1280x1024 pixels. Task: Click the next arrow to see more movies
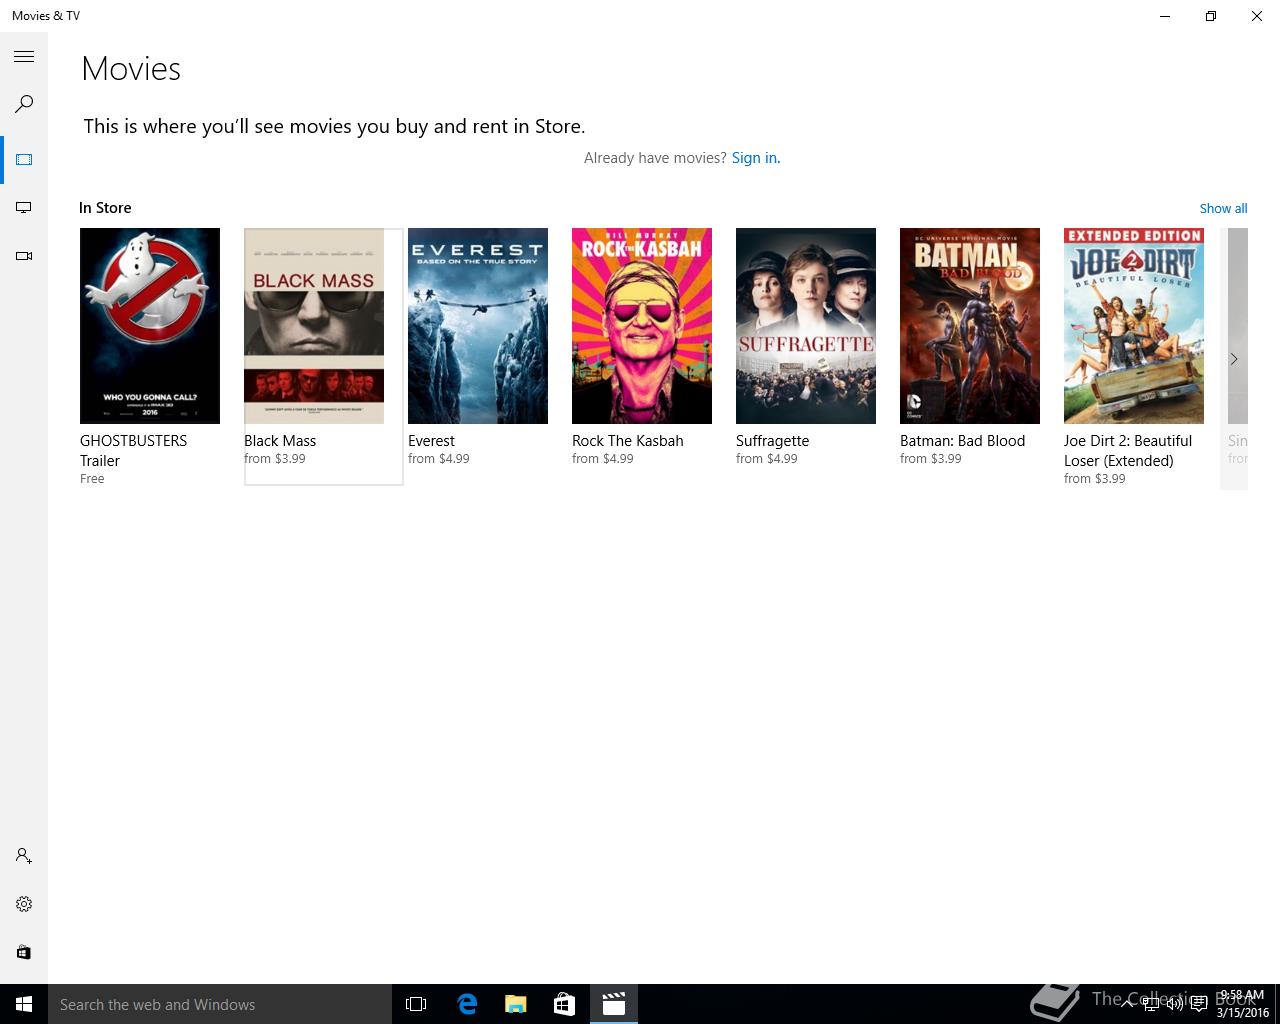[x=1234, y=359]
